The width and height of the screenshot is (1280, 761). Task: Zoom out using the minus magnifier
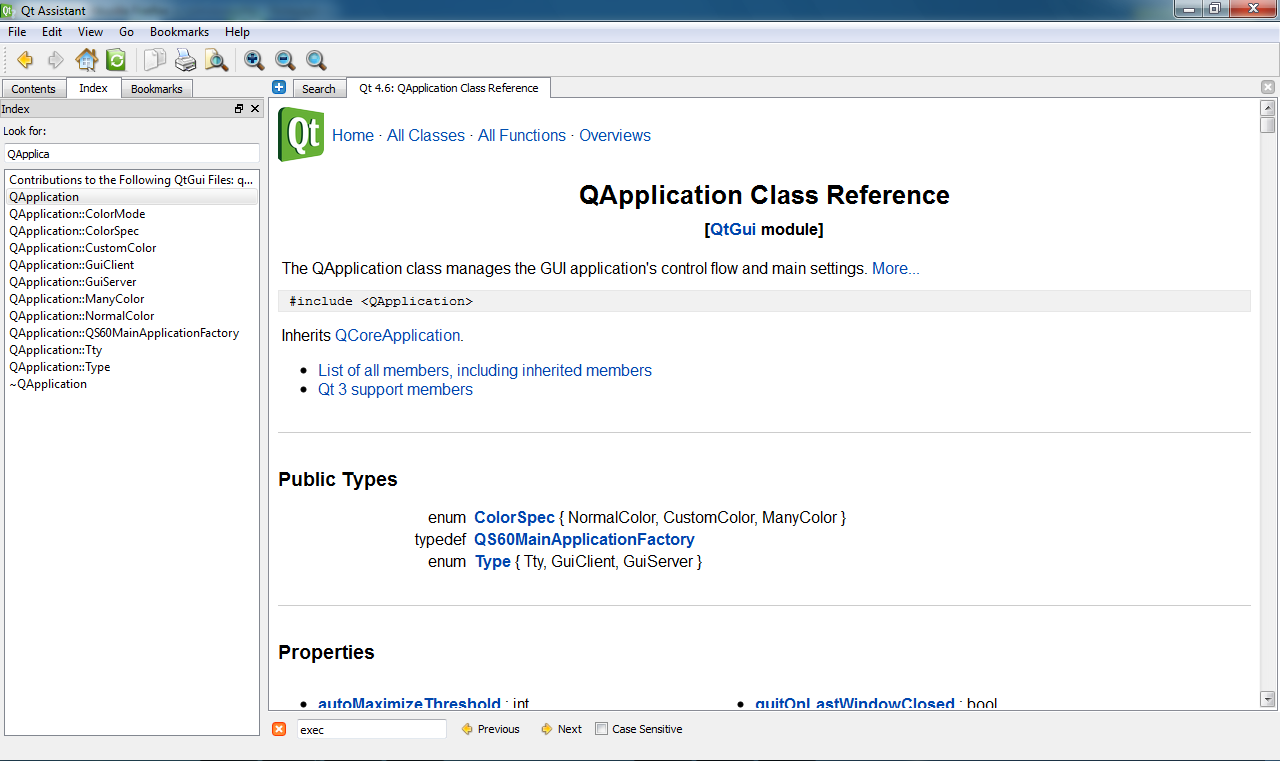point(285,60)
